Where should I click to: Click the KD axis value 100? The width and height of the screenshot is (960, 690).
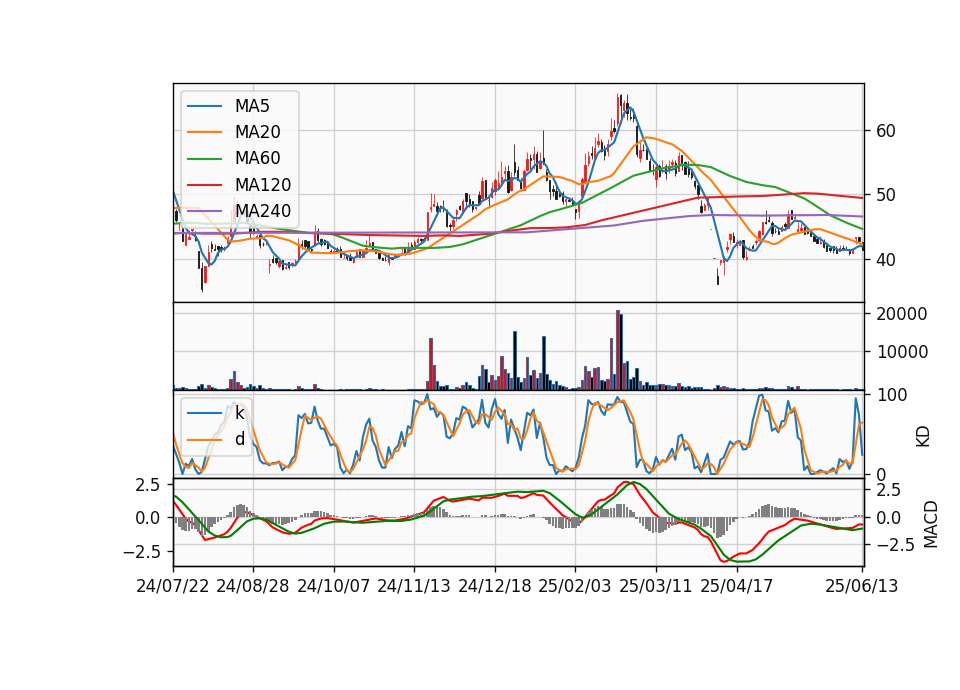coord(892,395)
